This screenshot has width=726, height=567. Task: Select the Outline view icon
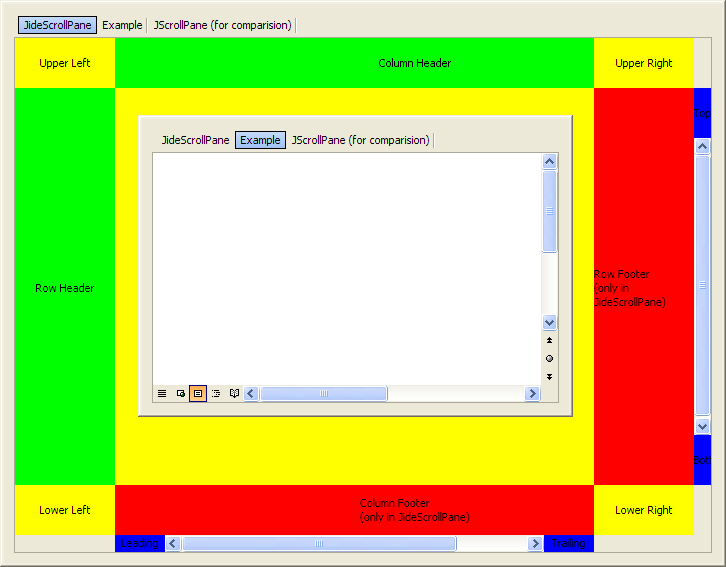216,394
